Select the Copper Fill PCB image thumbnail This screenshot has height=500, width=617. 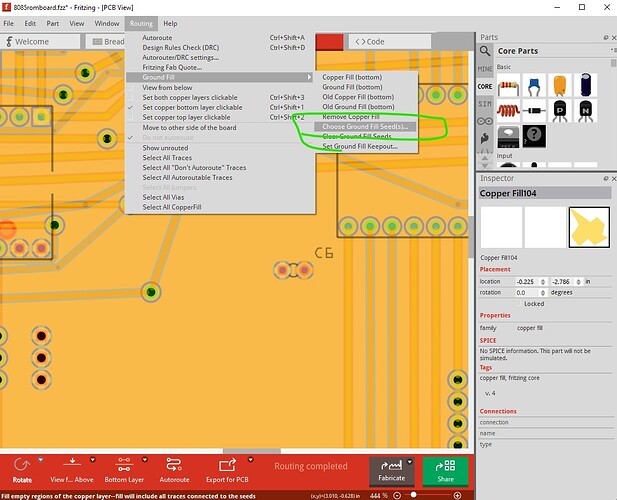[589, 227]
